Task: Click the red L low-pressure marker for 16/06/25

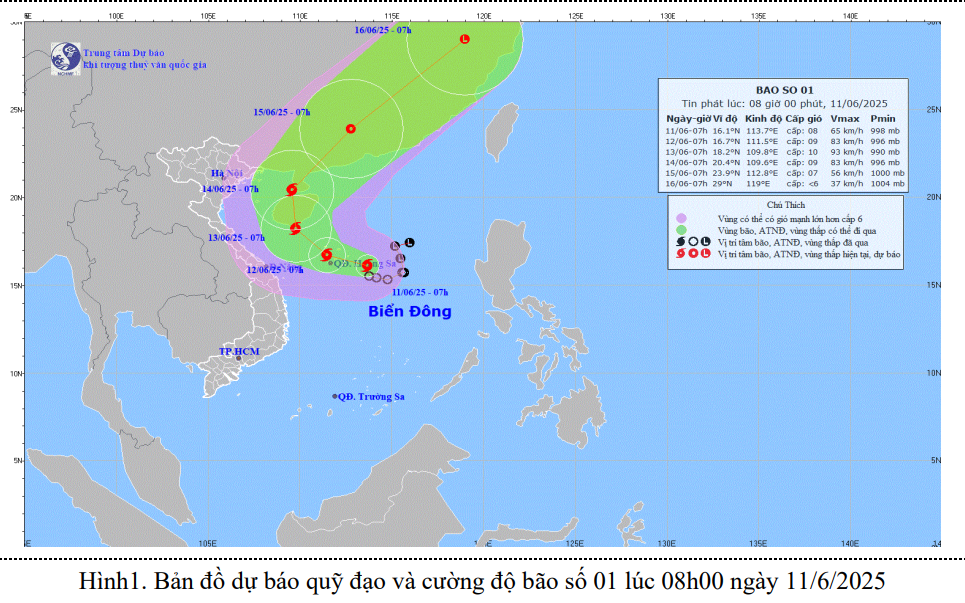Action: 464,39
